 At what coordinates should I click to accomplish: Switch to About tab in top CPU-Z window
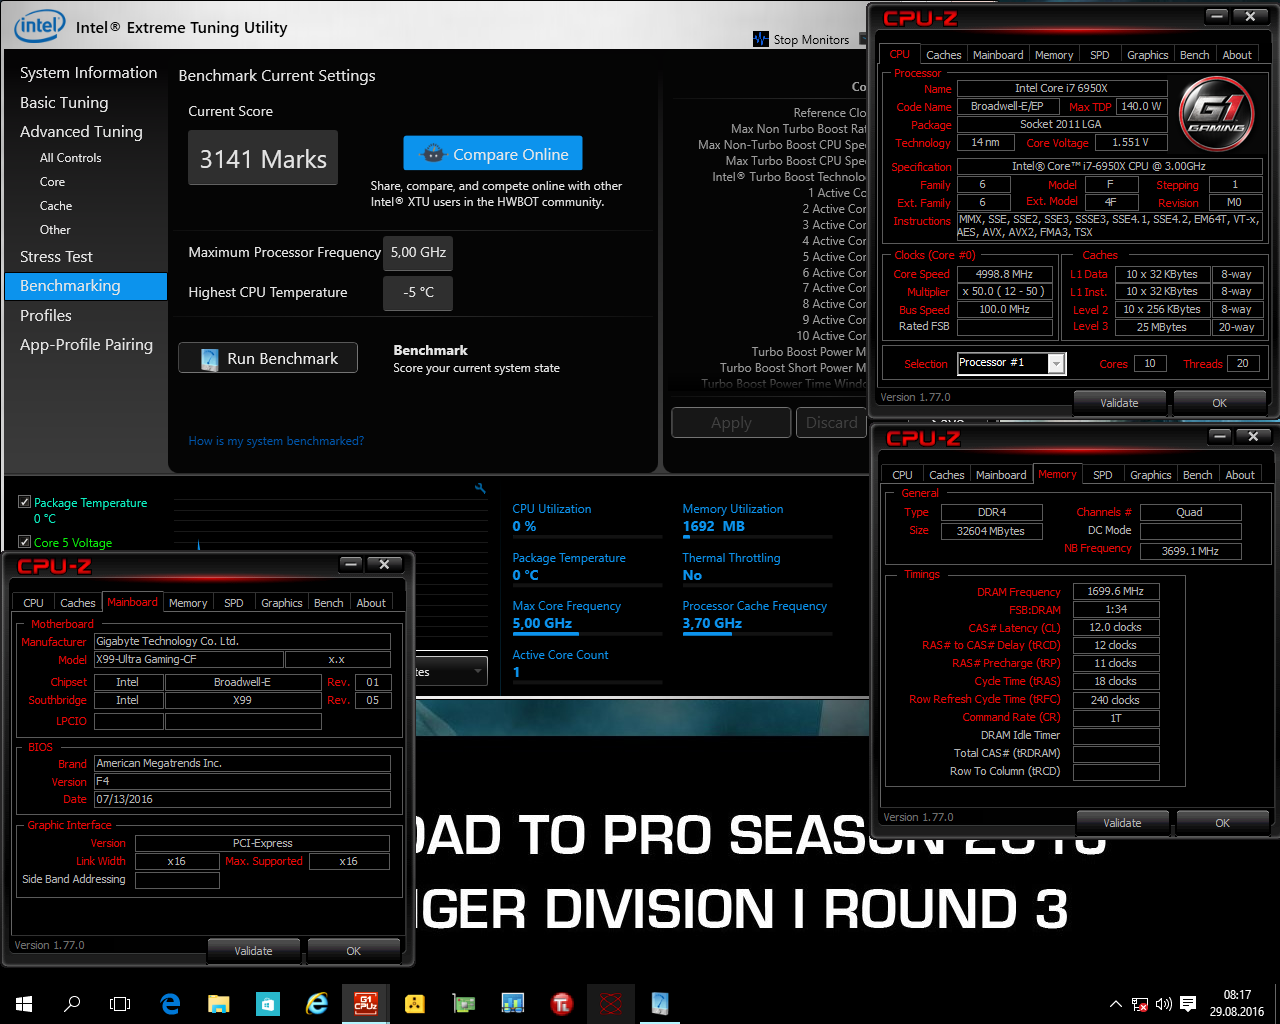(1237, 55)
